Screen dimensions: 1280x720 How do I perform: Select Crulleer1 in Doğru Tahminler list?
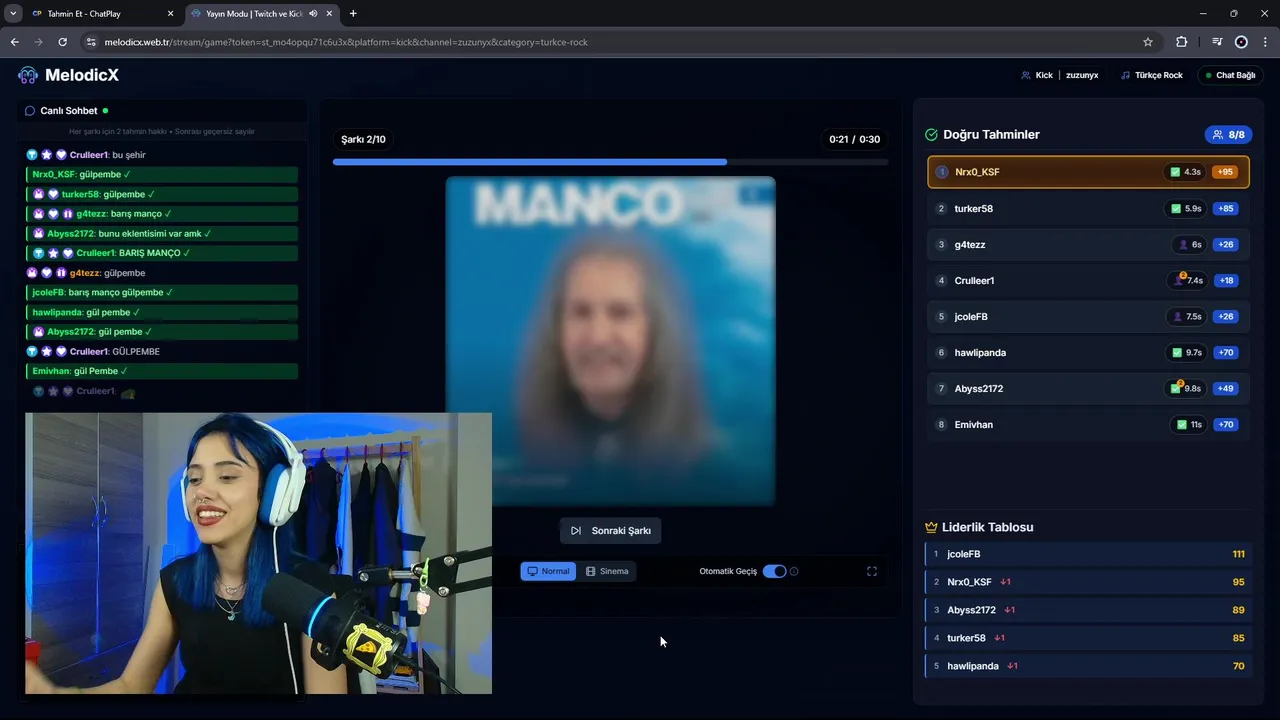[1088, 280]
